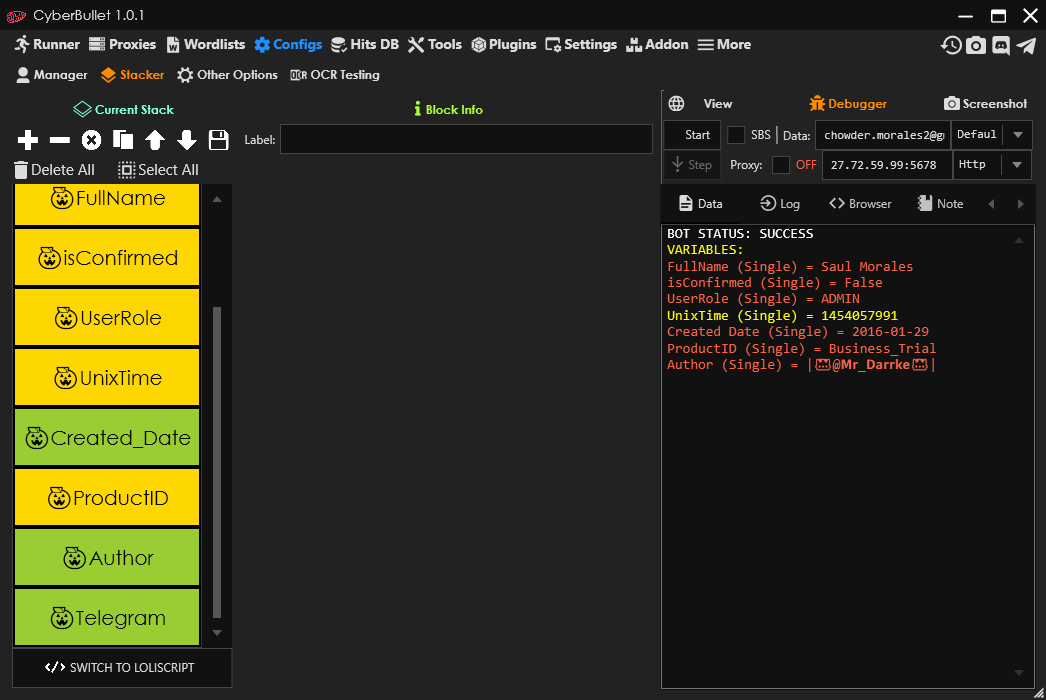Open the Runner tab

coord(47,45)
